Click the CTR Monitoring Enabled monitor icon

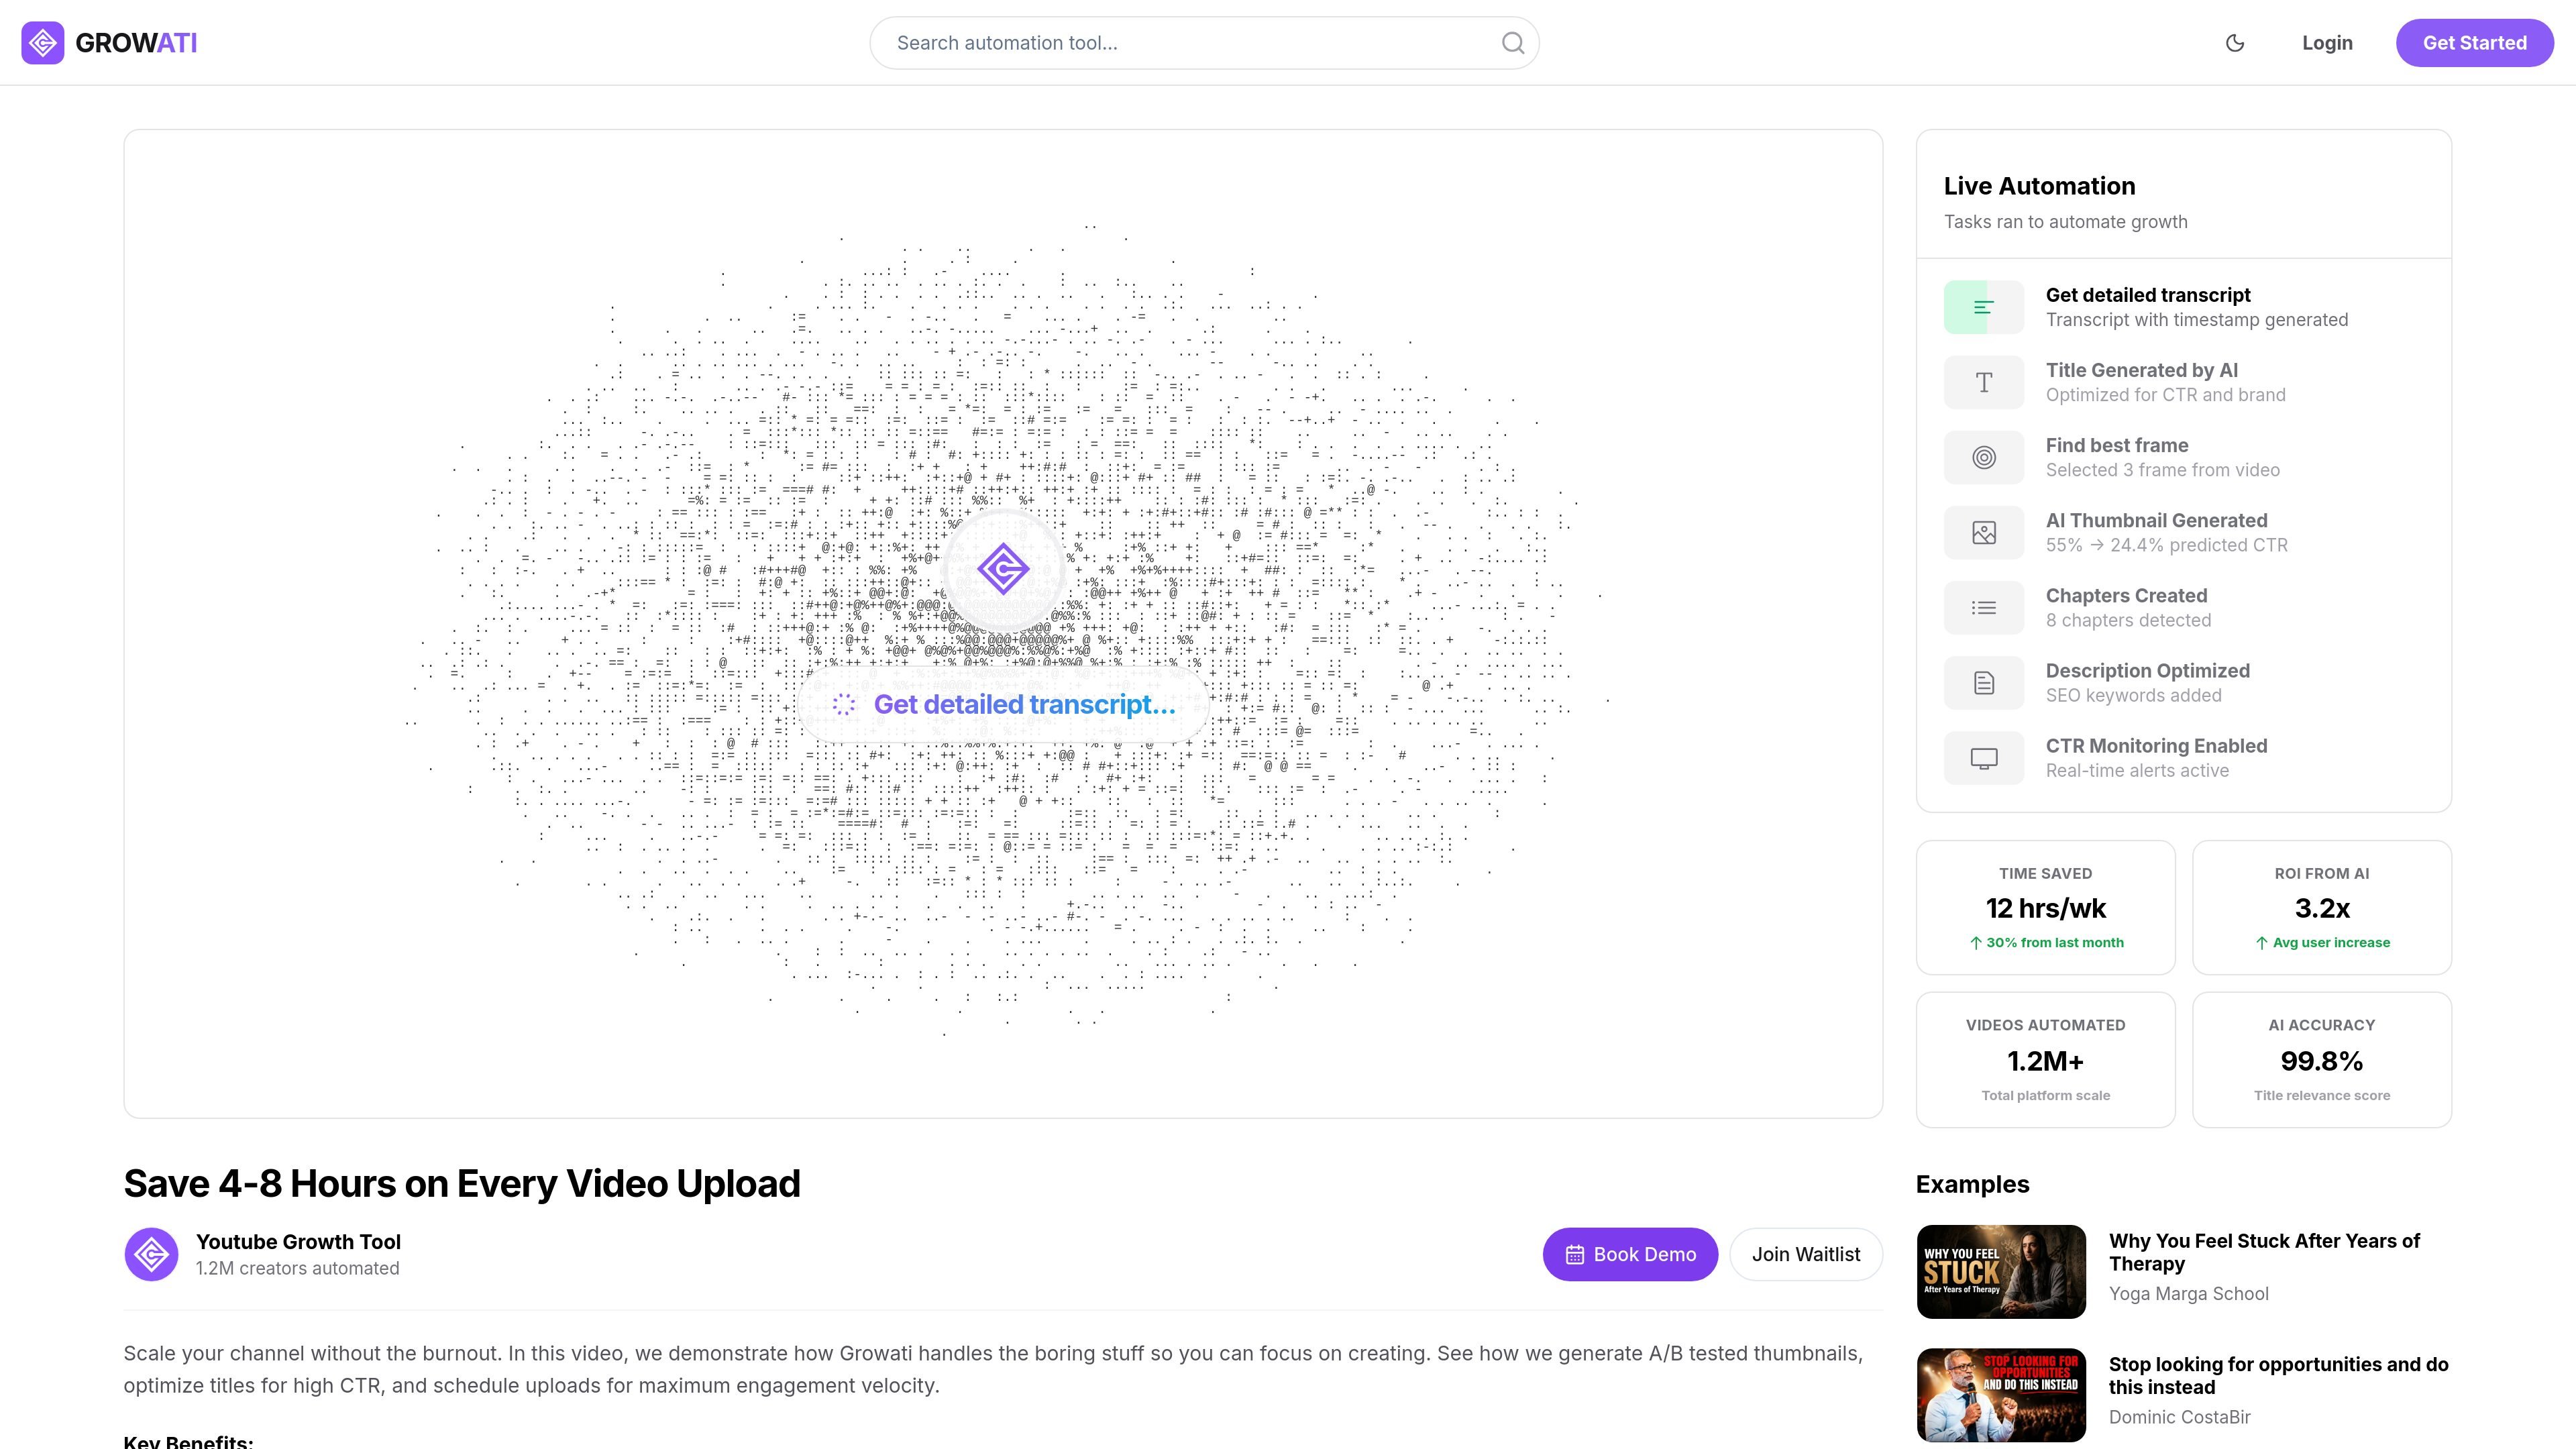point(1984,758)
